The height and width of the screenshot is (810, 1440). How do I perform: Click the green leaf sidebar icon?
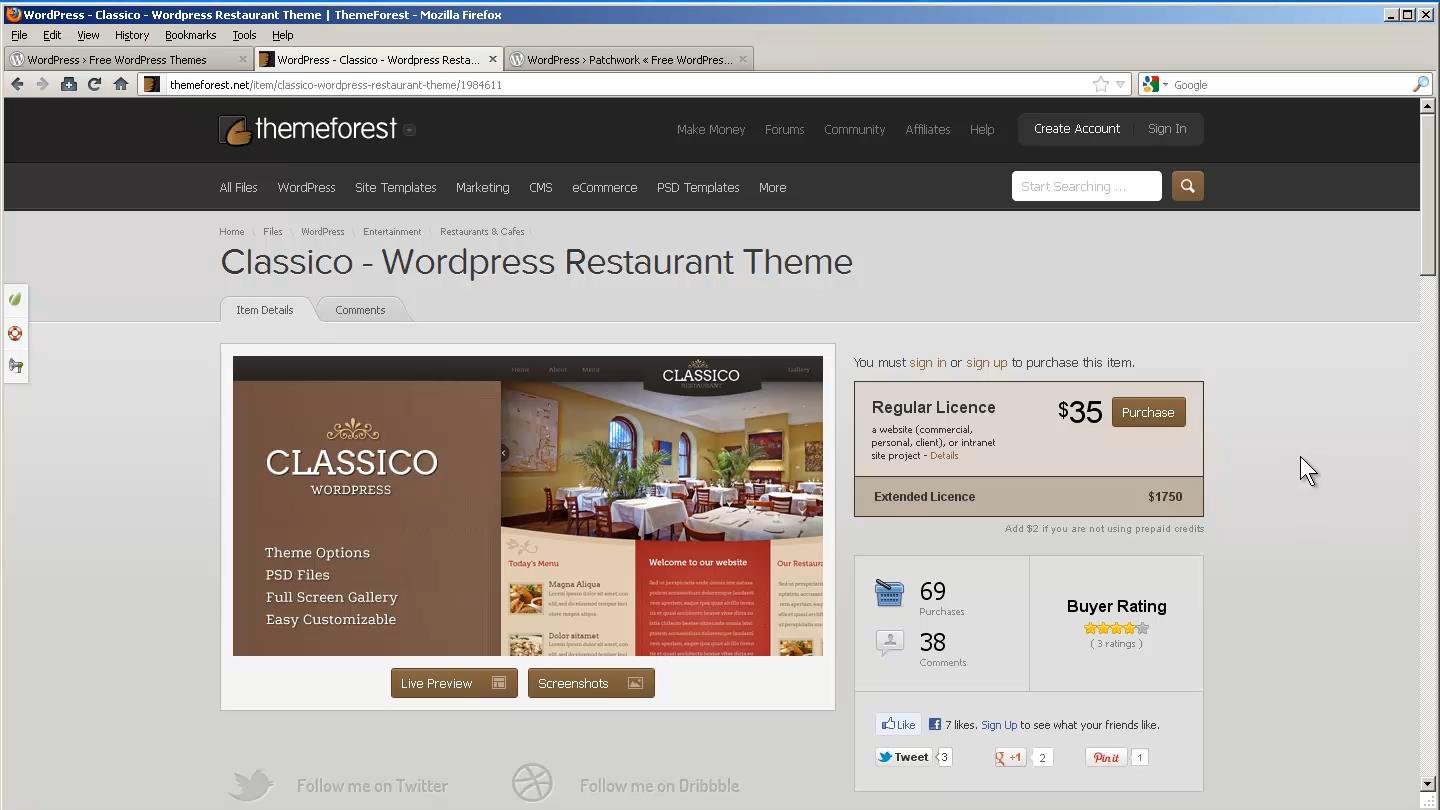(x=15, y=299)
